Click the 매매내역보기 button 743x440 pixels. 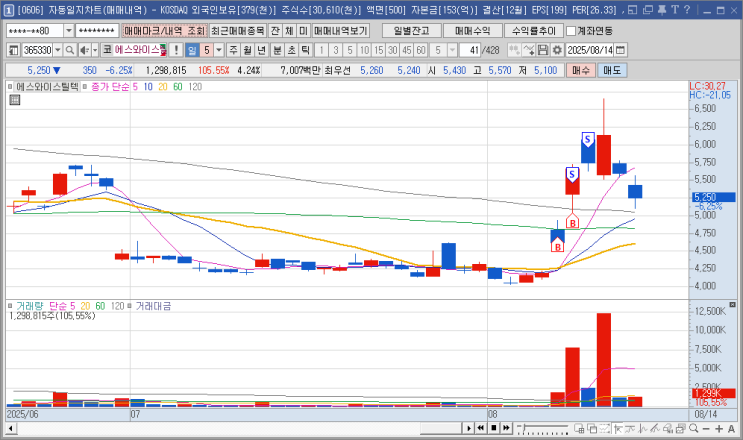pos(341,31)
